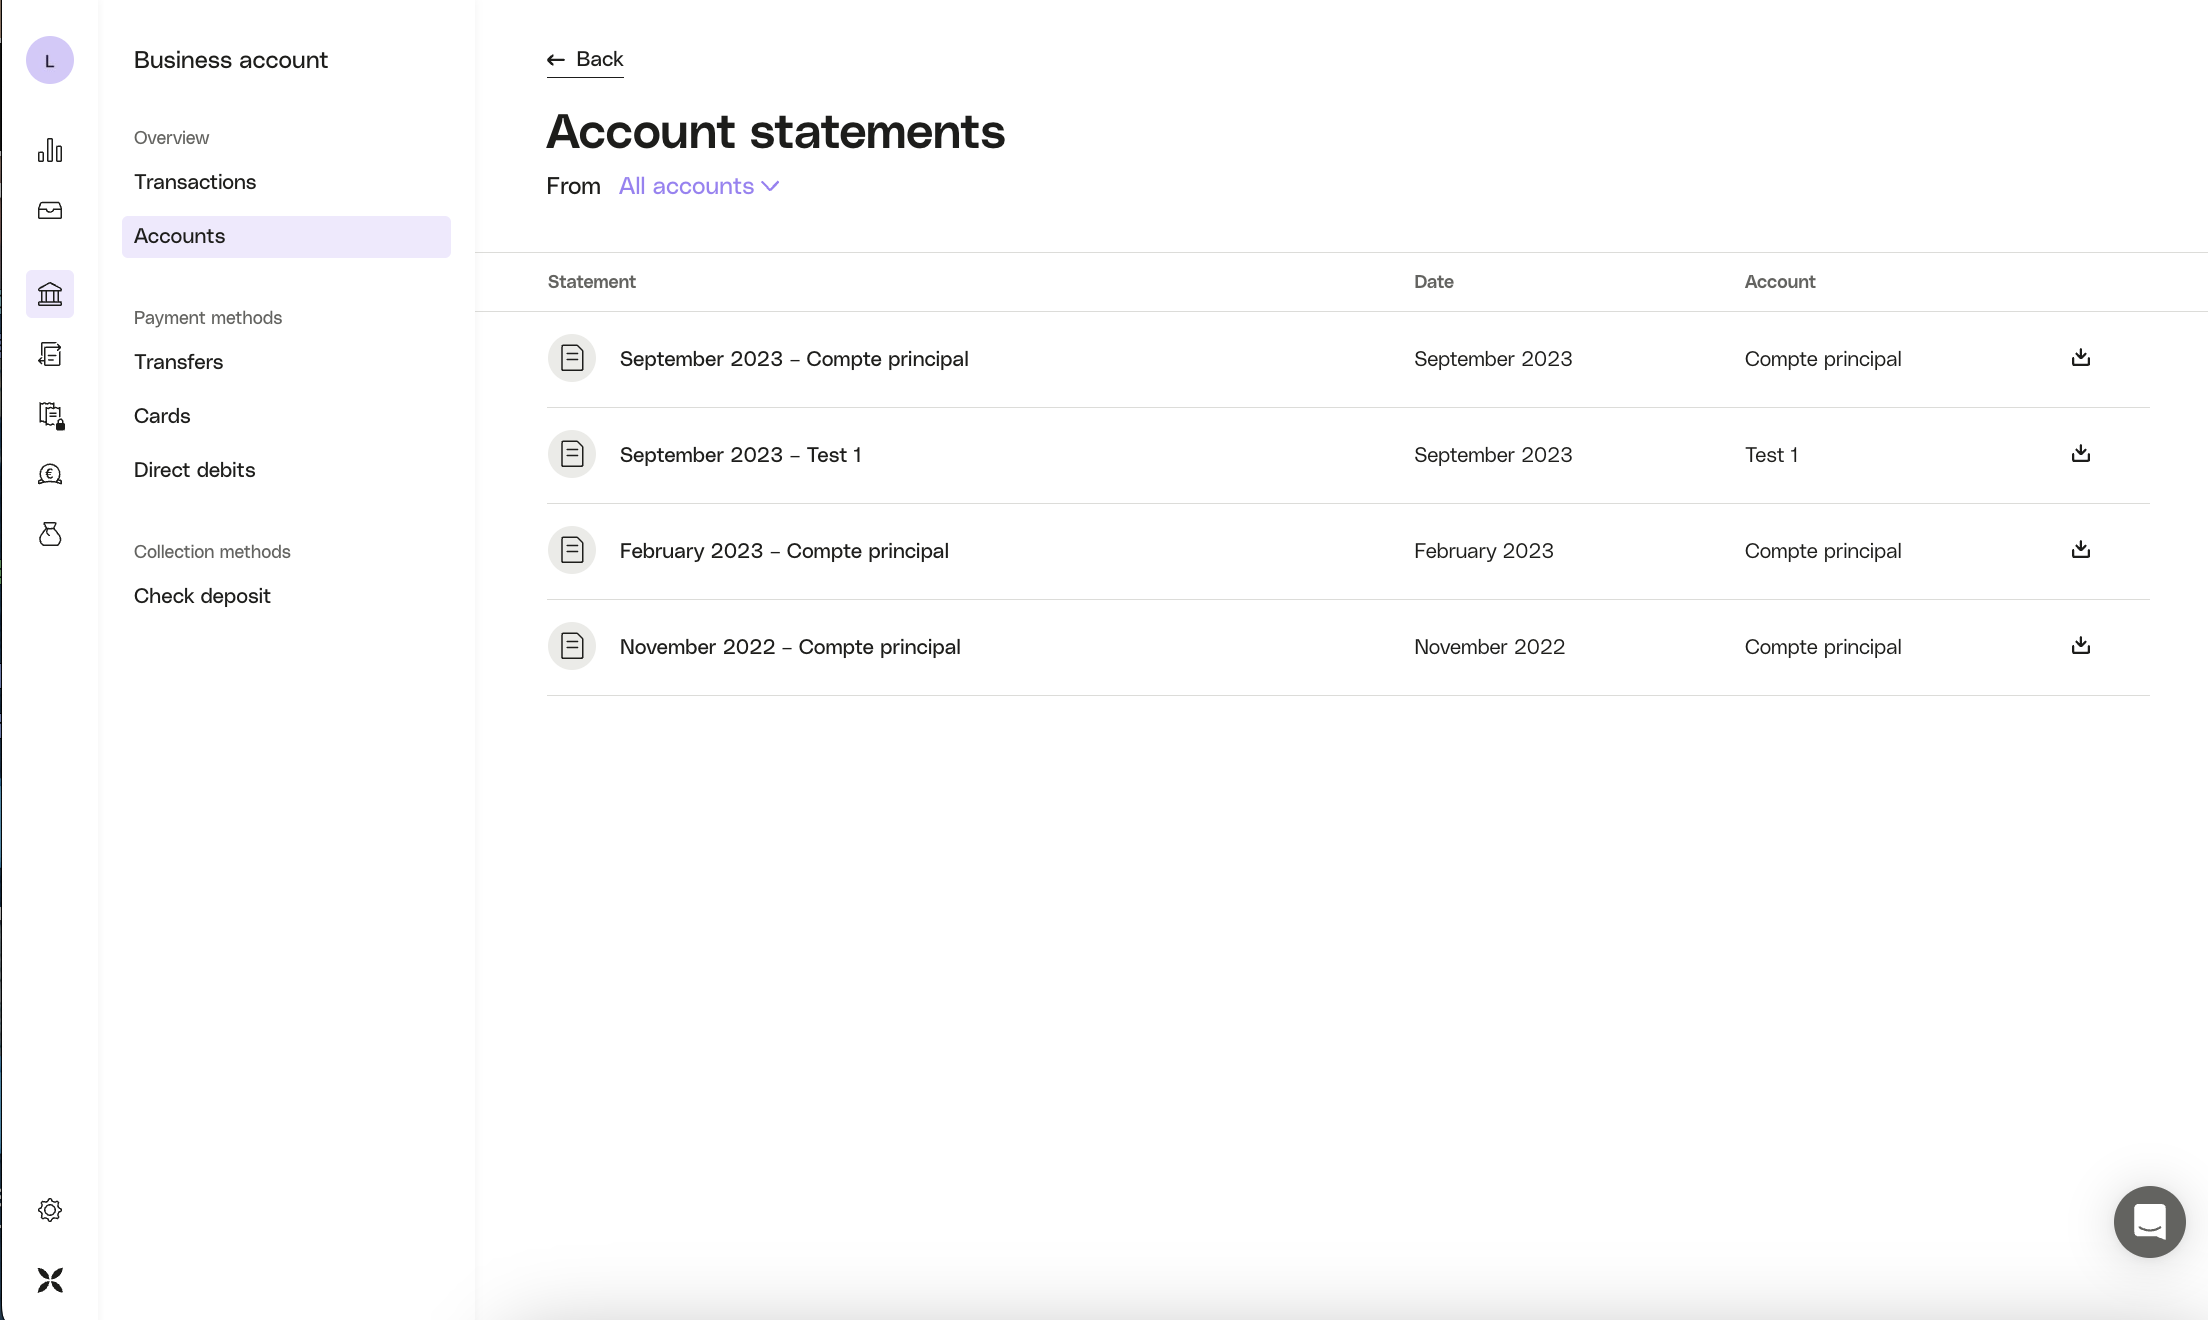Open the inbox icon in sidebar

click(x=50, y=211)
